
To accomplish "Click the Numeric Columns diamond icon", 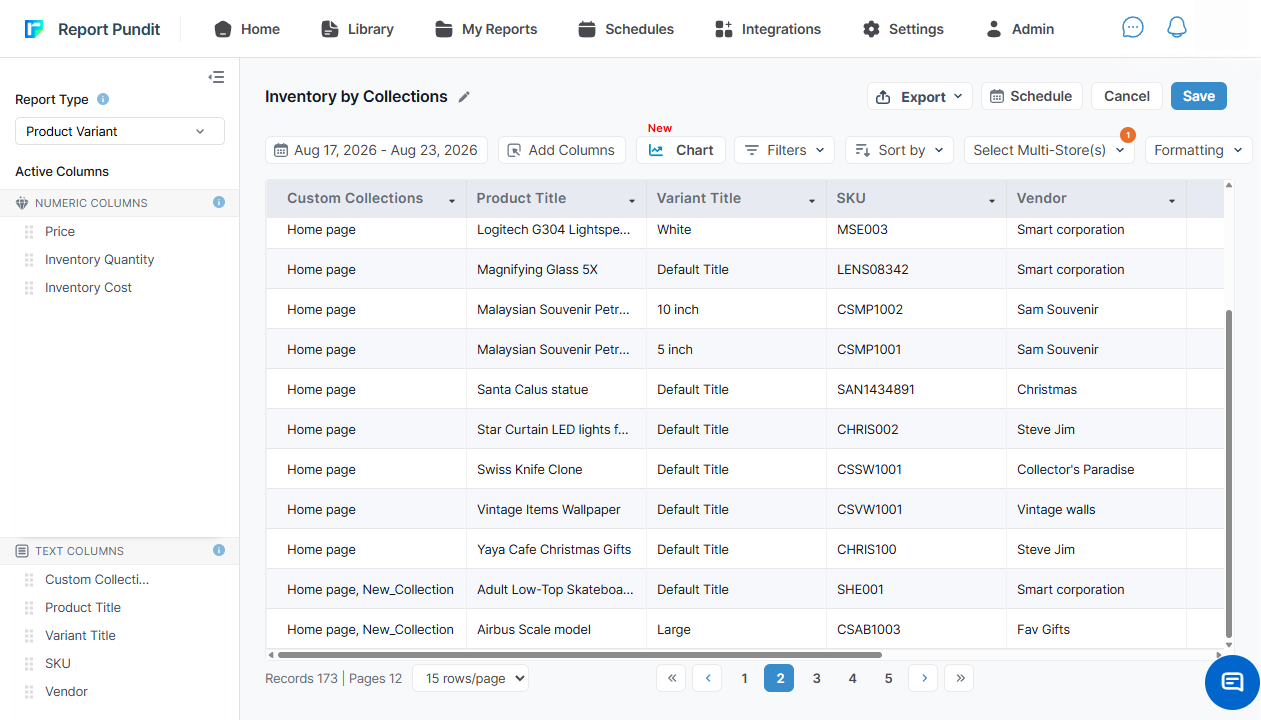I will 22,203.
